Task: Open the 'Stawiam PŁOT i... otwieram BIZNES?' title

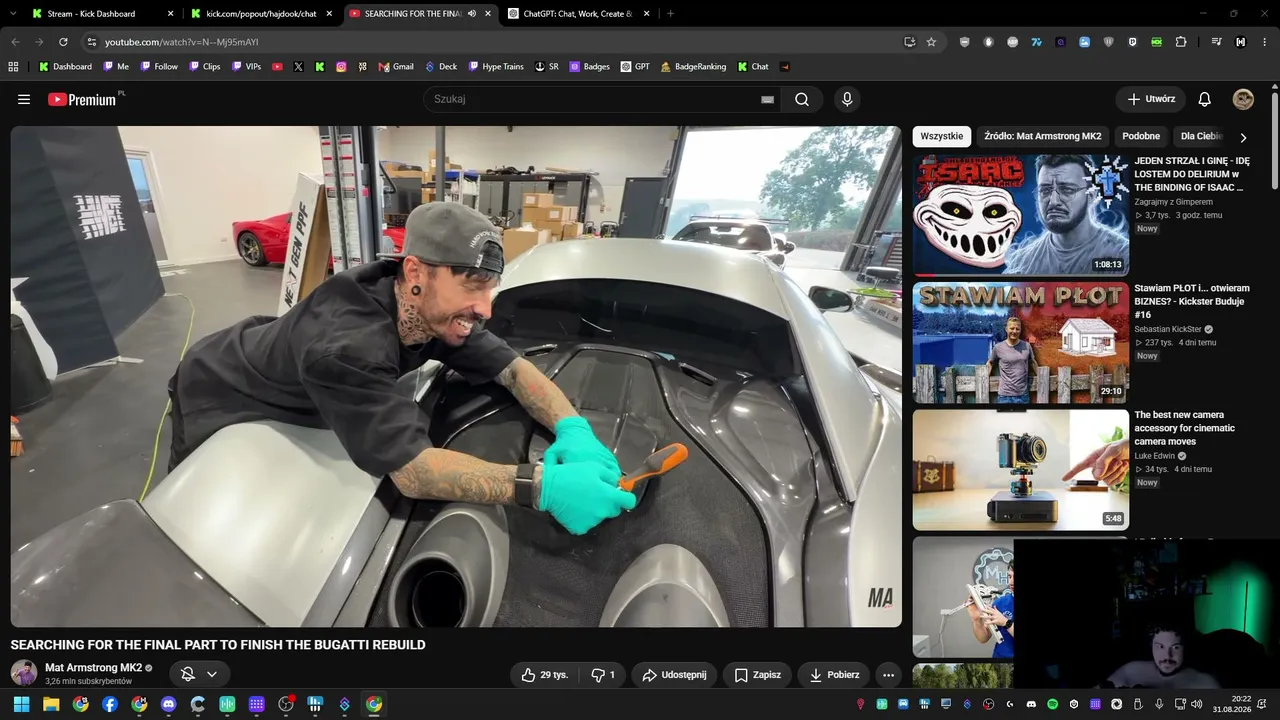Action: 1192,301
